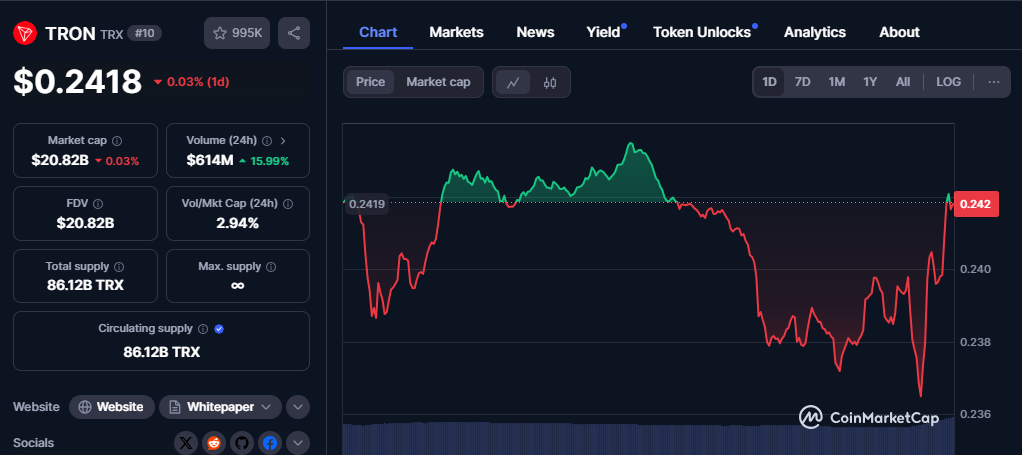
Task: Open the Analytics tab
Action: coord(815,32)
